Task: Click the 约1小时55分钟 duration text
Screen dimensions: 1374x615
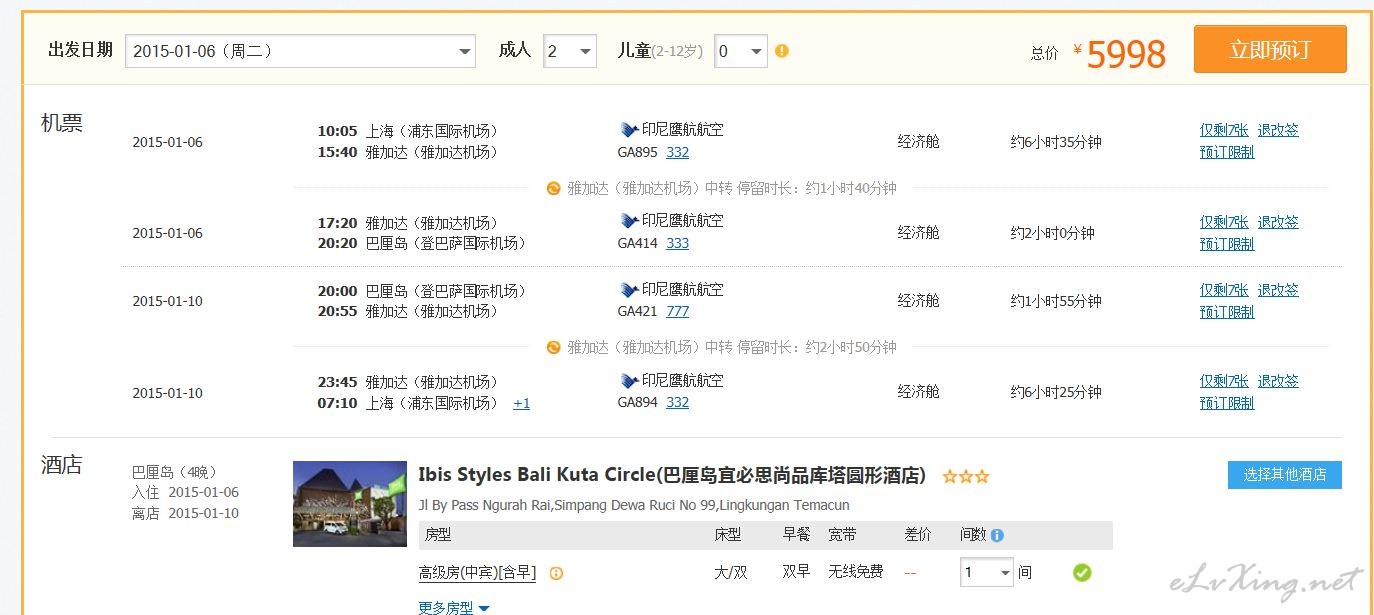Action: click(x=1056, y=301)
